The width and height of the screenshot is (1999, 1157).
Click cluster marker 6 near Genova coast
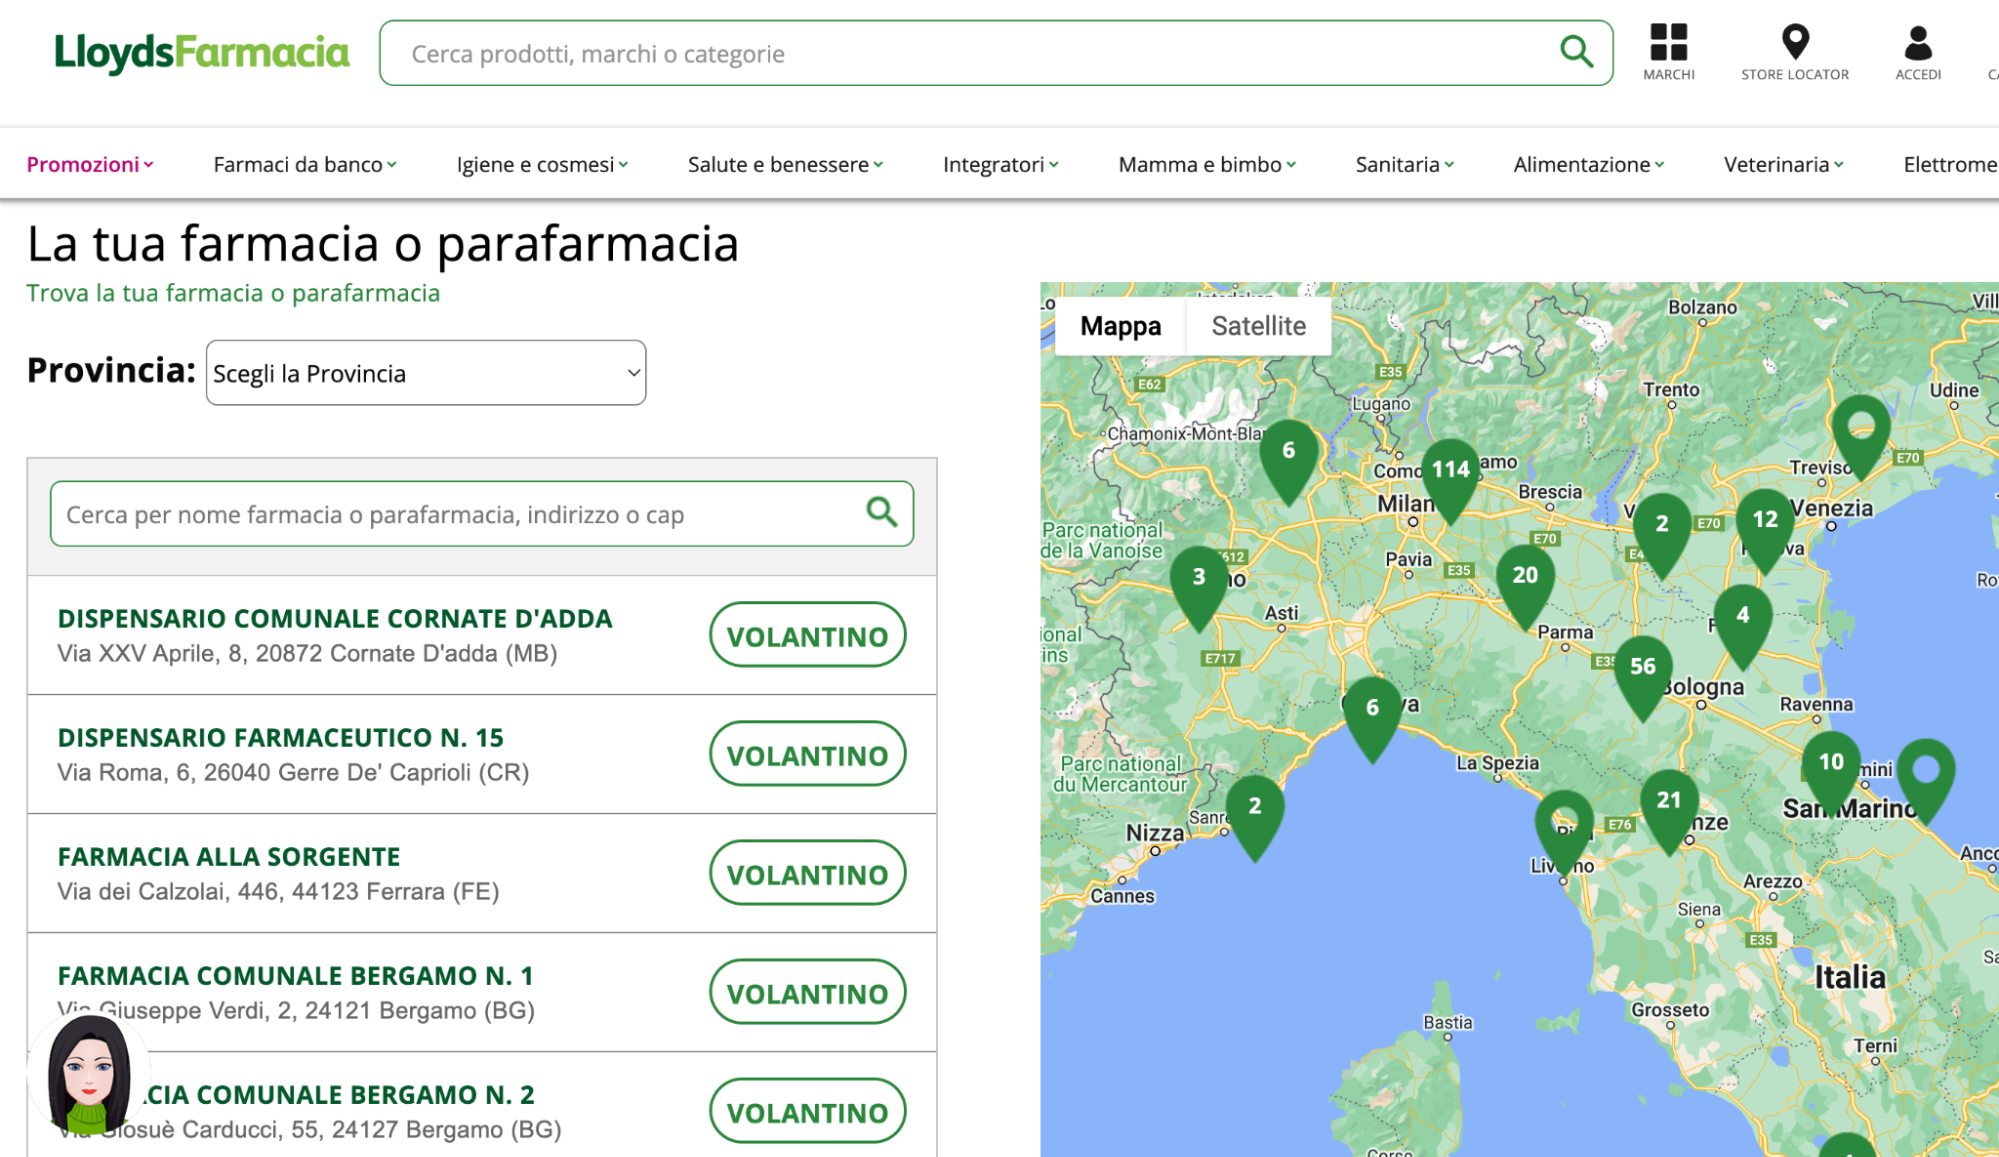(1371, 719)
